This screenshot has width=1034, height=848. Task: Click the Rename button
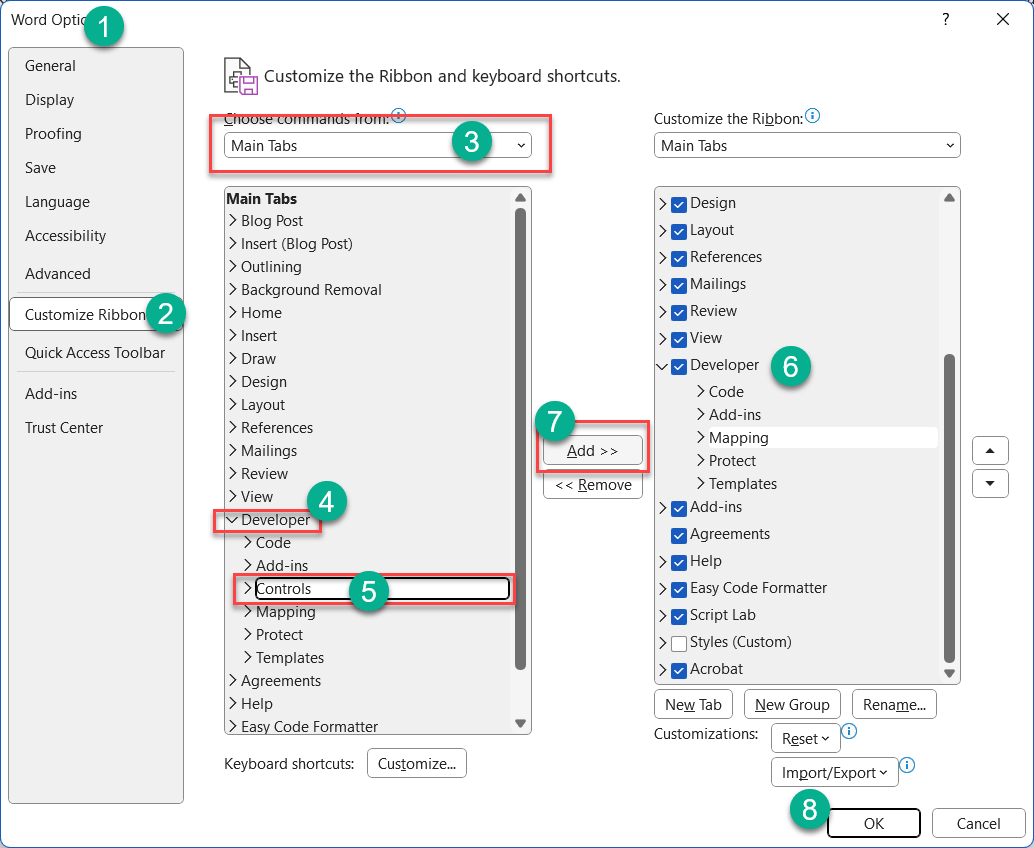[894, 704]
